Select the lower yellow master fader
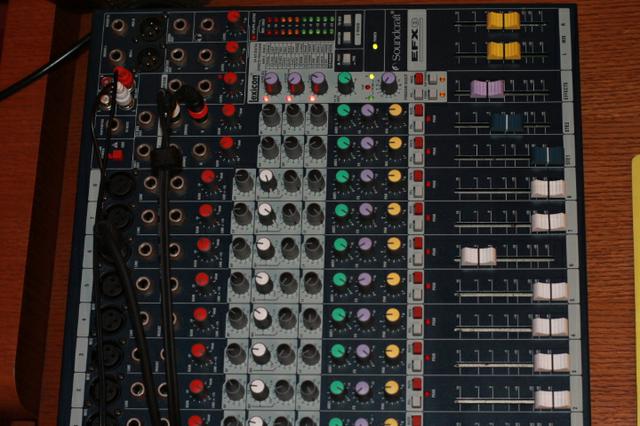 coord(503,51)
